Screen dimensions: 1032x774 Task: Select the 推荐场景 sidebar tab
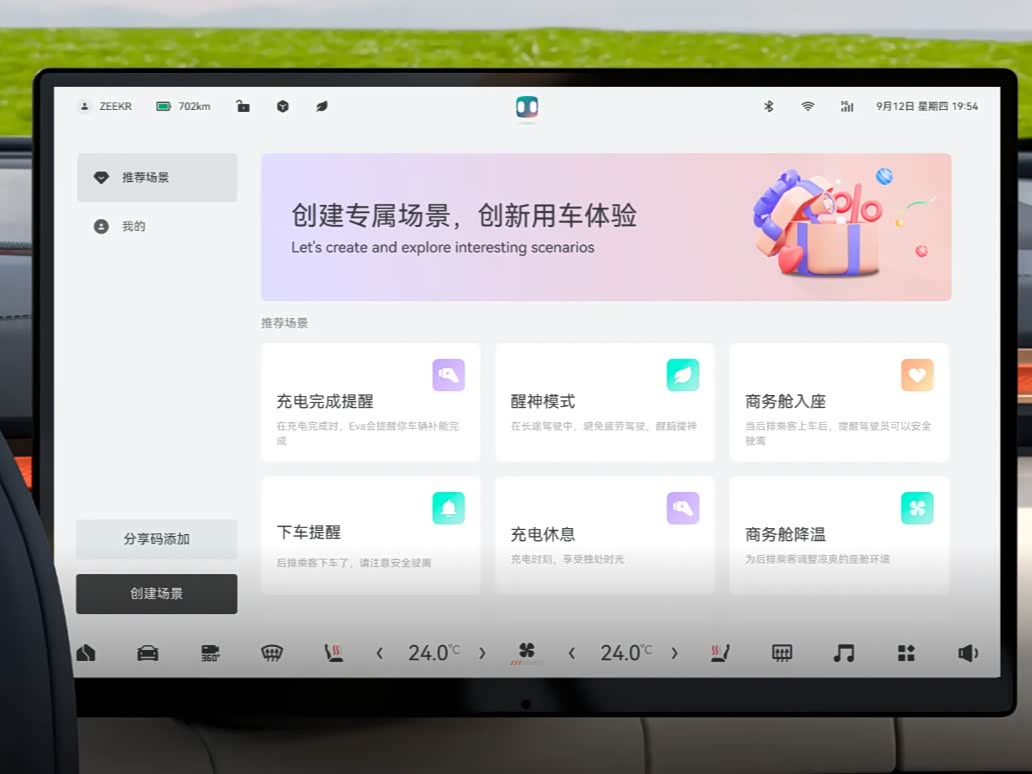point(157,178)
